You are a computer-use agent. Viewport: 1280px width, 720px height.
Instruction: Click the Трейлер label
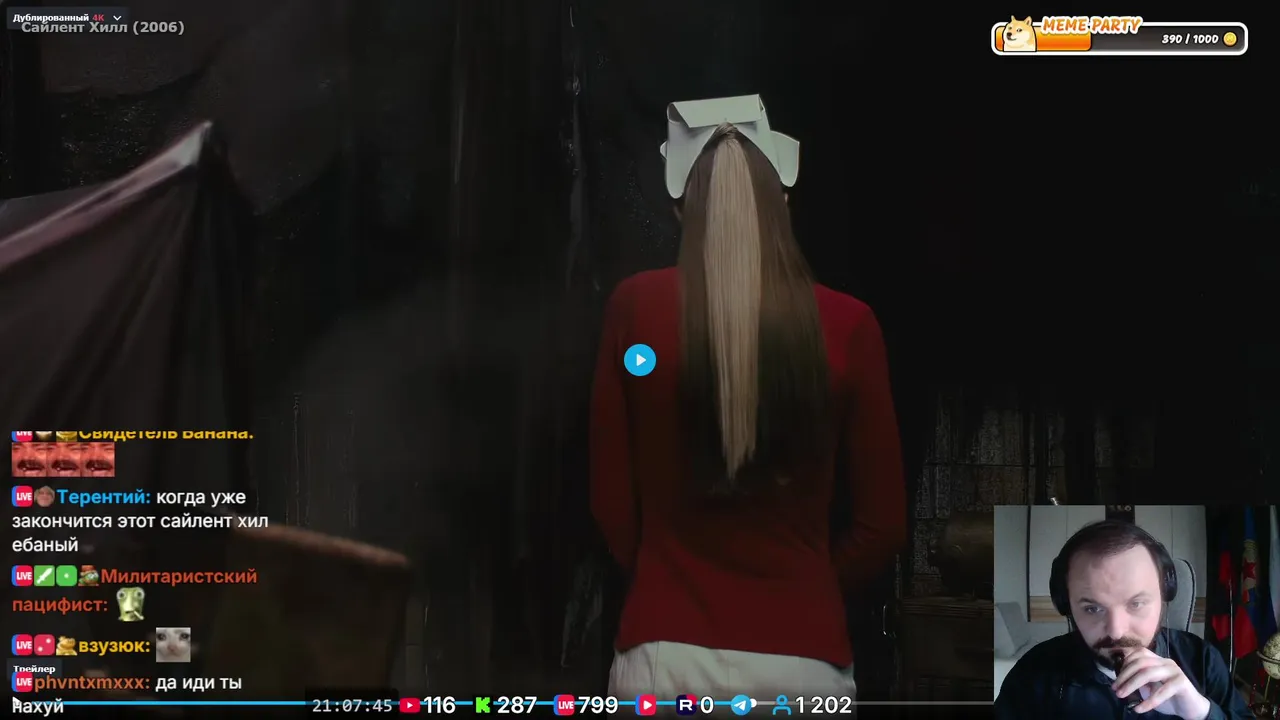point(34,669)
